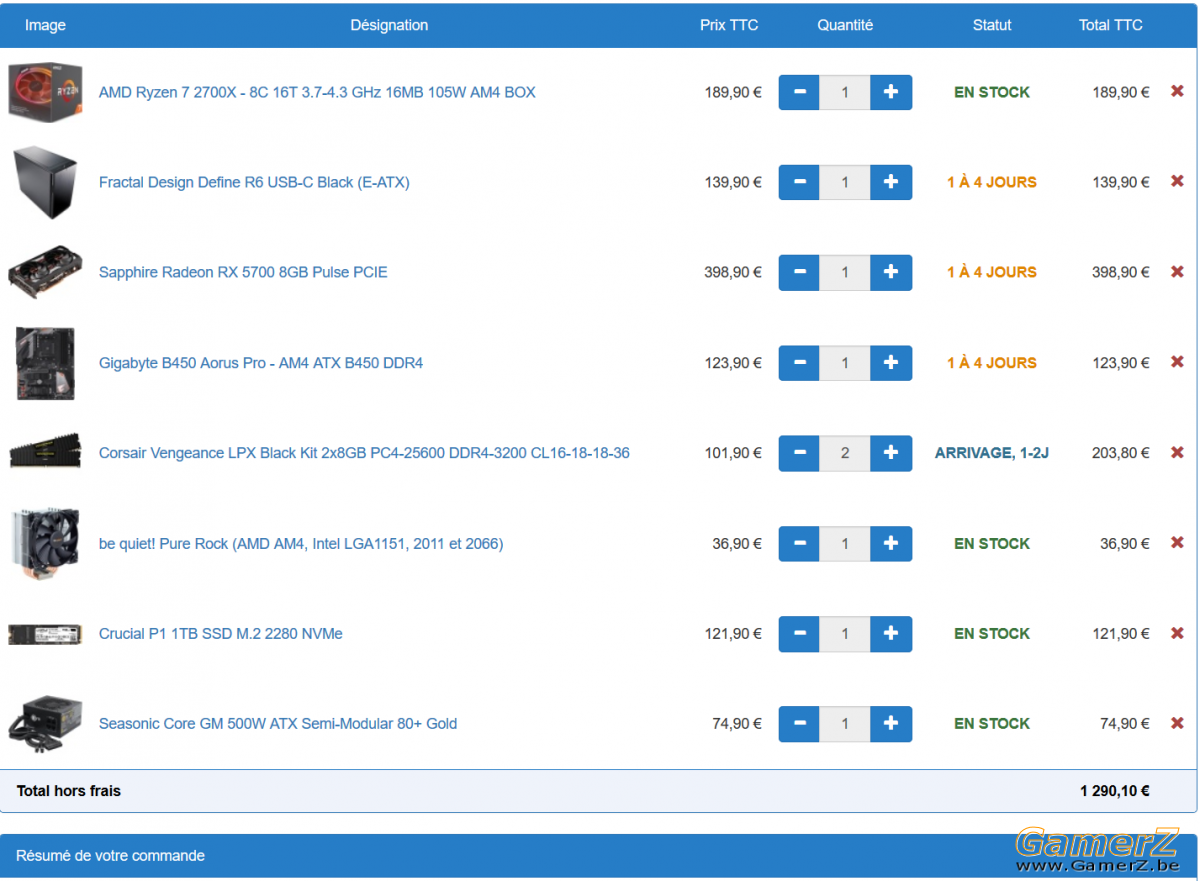Open be quiet! Pure Rock product link
This screenshot has width=1200, height=881.
click(301, 543)
